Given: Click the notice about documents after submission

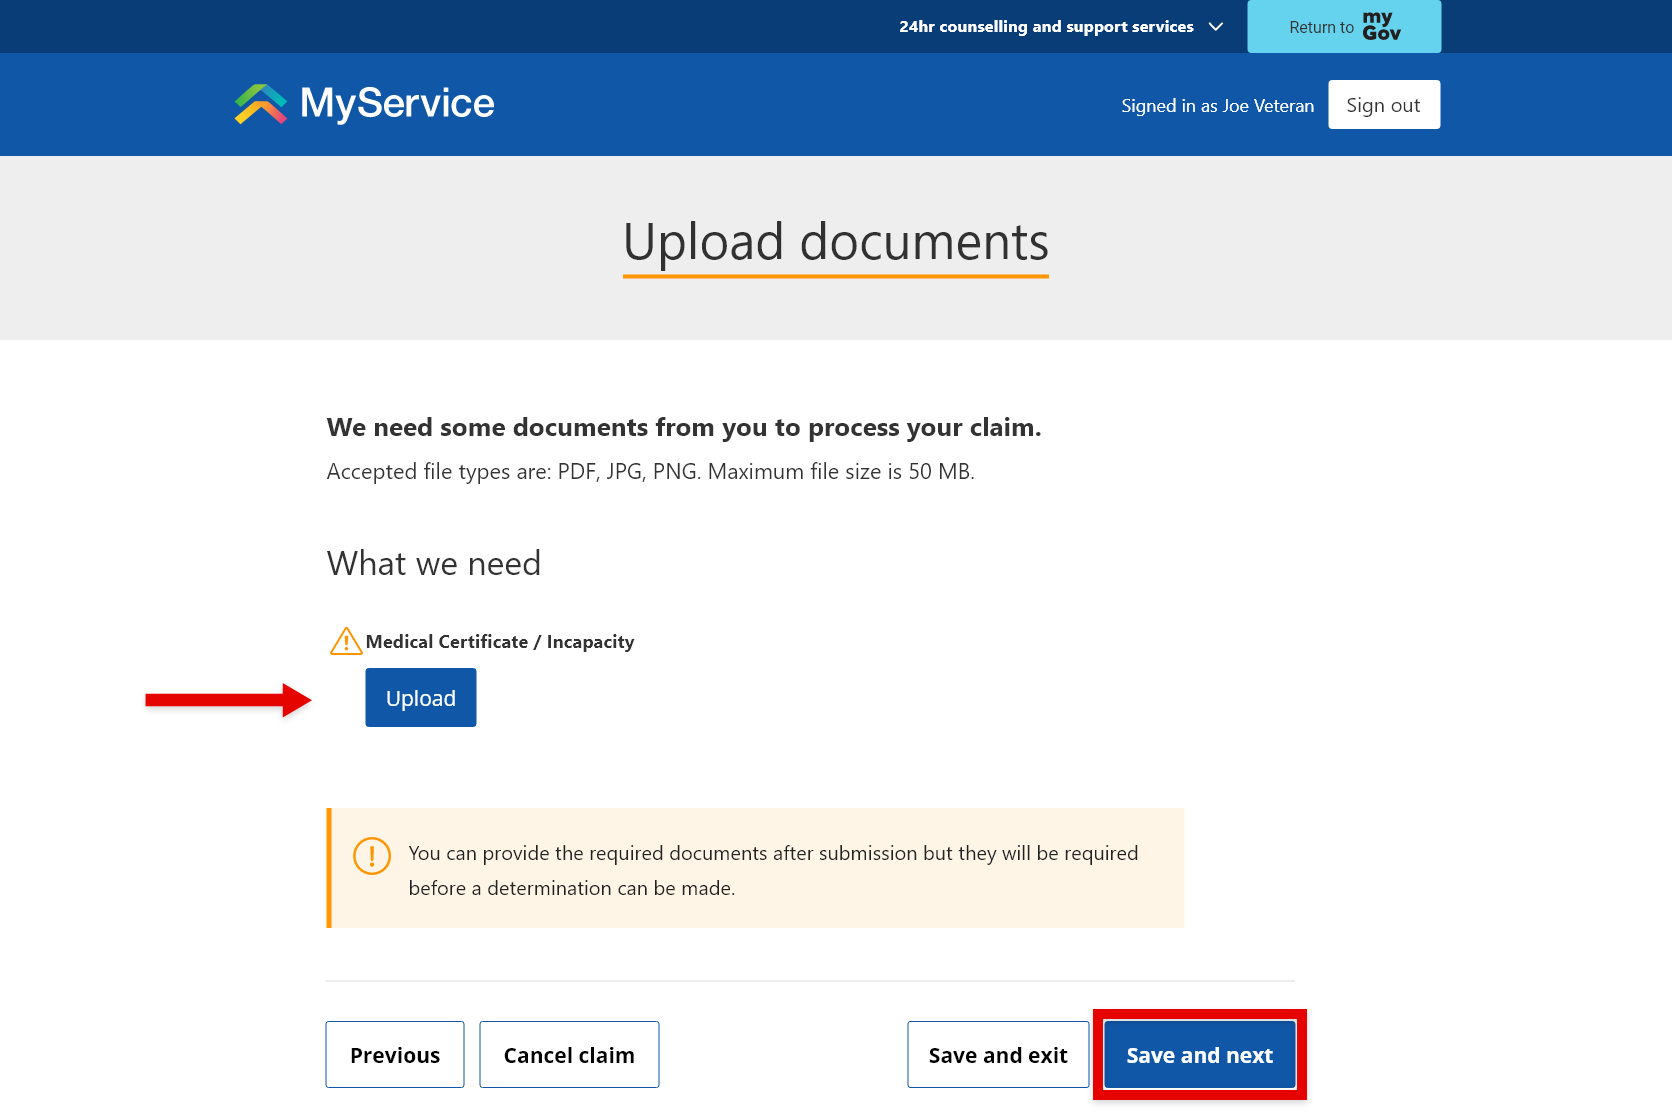Looking at the screenshot, I should pyautogui.click(x=756, y=868).
